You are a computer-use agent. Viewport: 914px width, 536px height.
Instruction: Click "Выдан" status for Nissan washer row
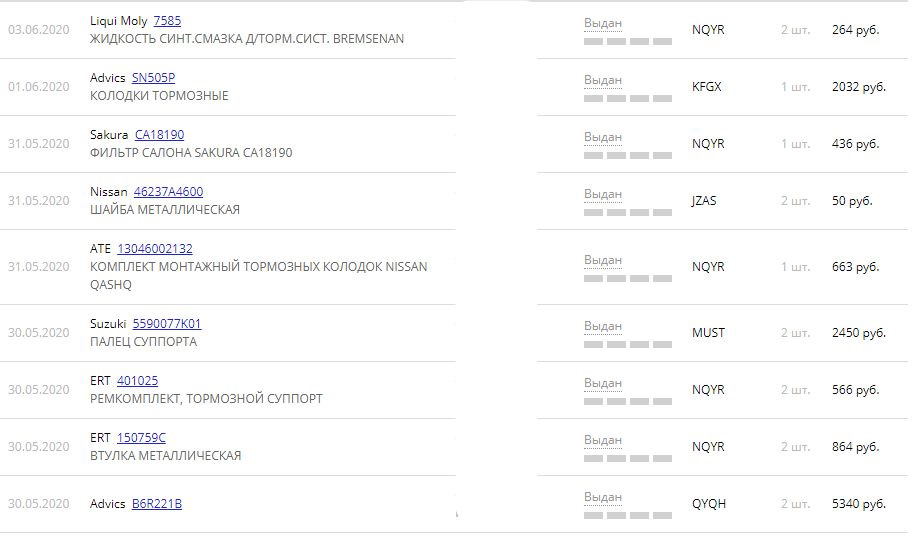point(603,194)
